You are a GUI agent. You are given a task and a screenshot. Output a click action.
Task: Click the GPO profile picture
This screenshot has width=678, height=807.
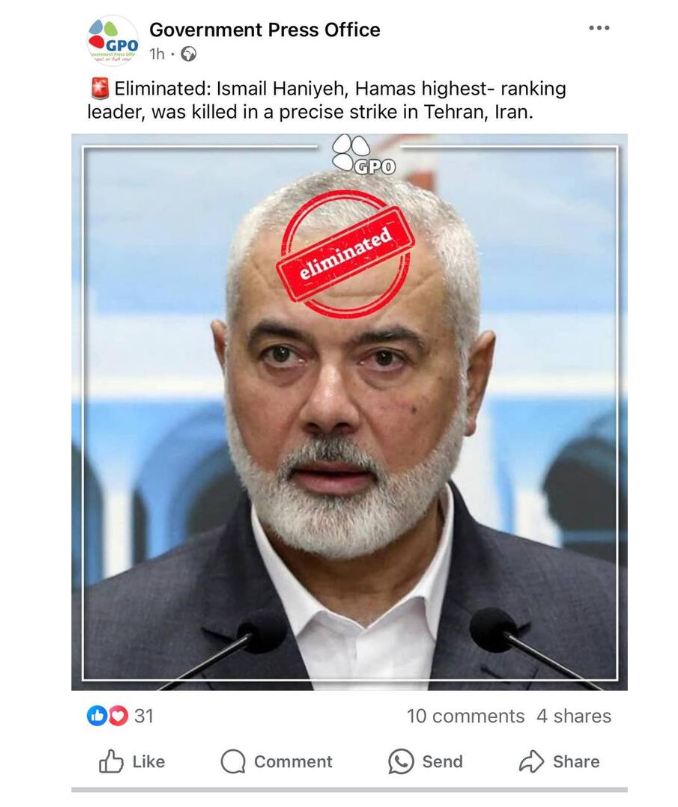point(113,41)
